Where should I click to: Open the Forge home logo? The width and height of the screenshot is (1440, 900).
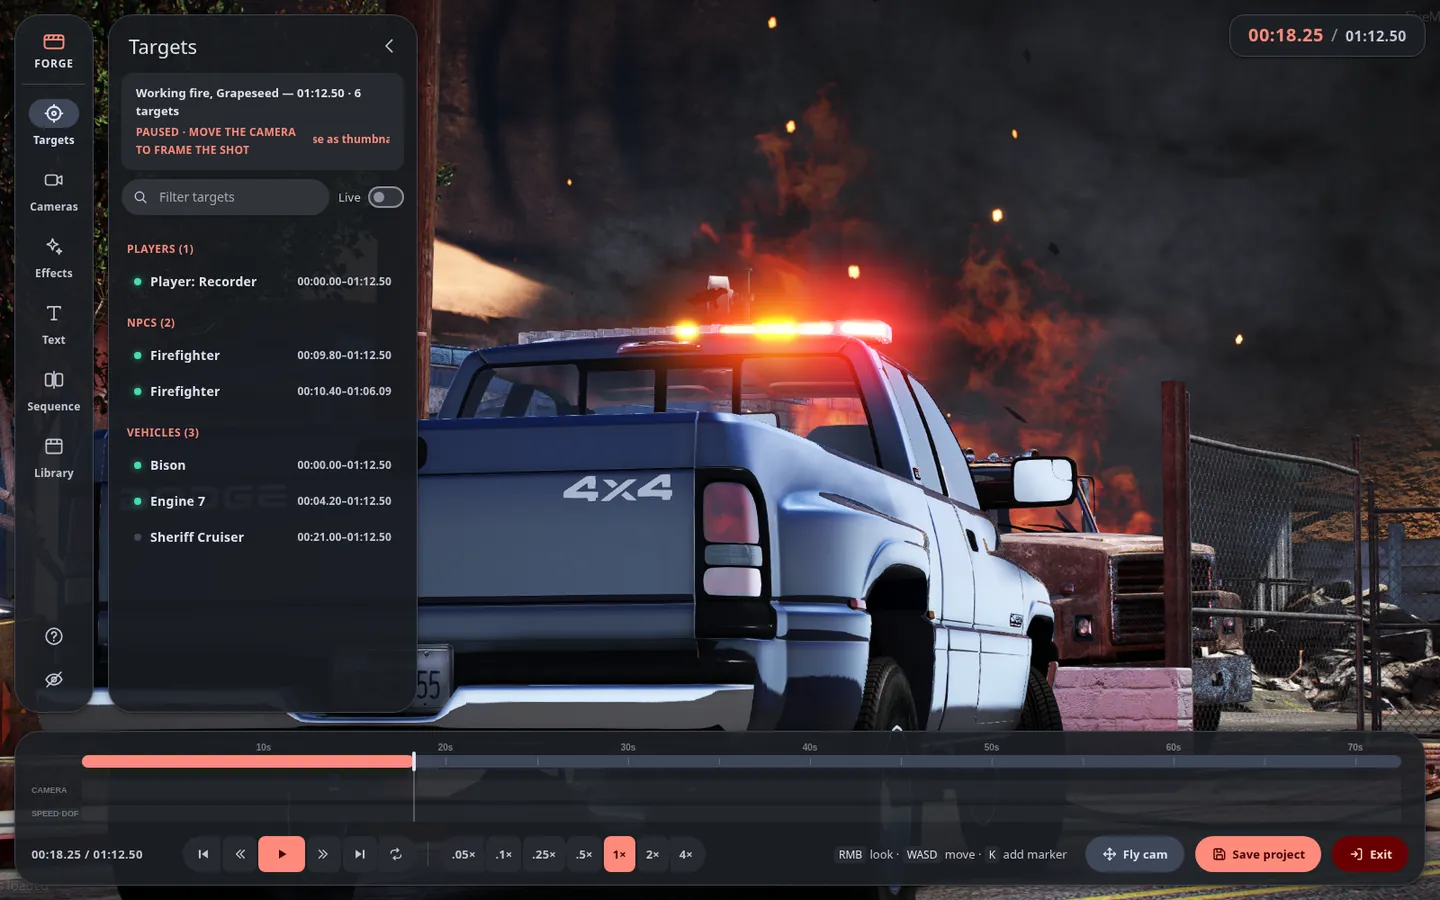[54, 51]
